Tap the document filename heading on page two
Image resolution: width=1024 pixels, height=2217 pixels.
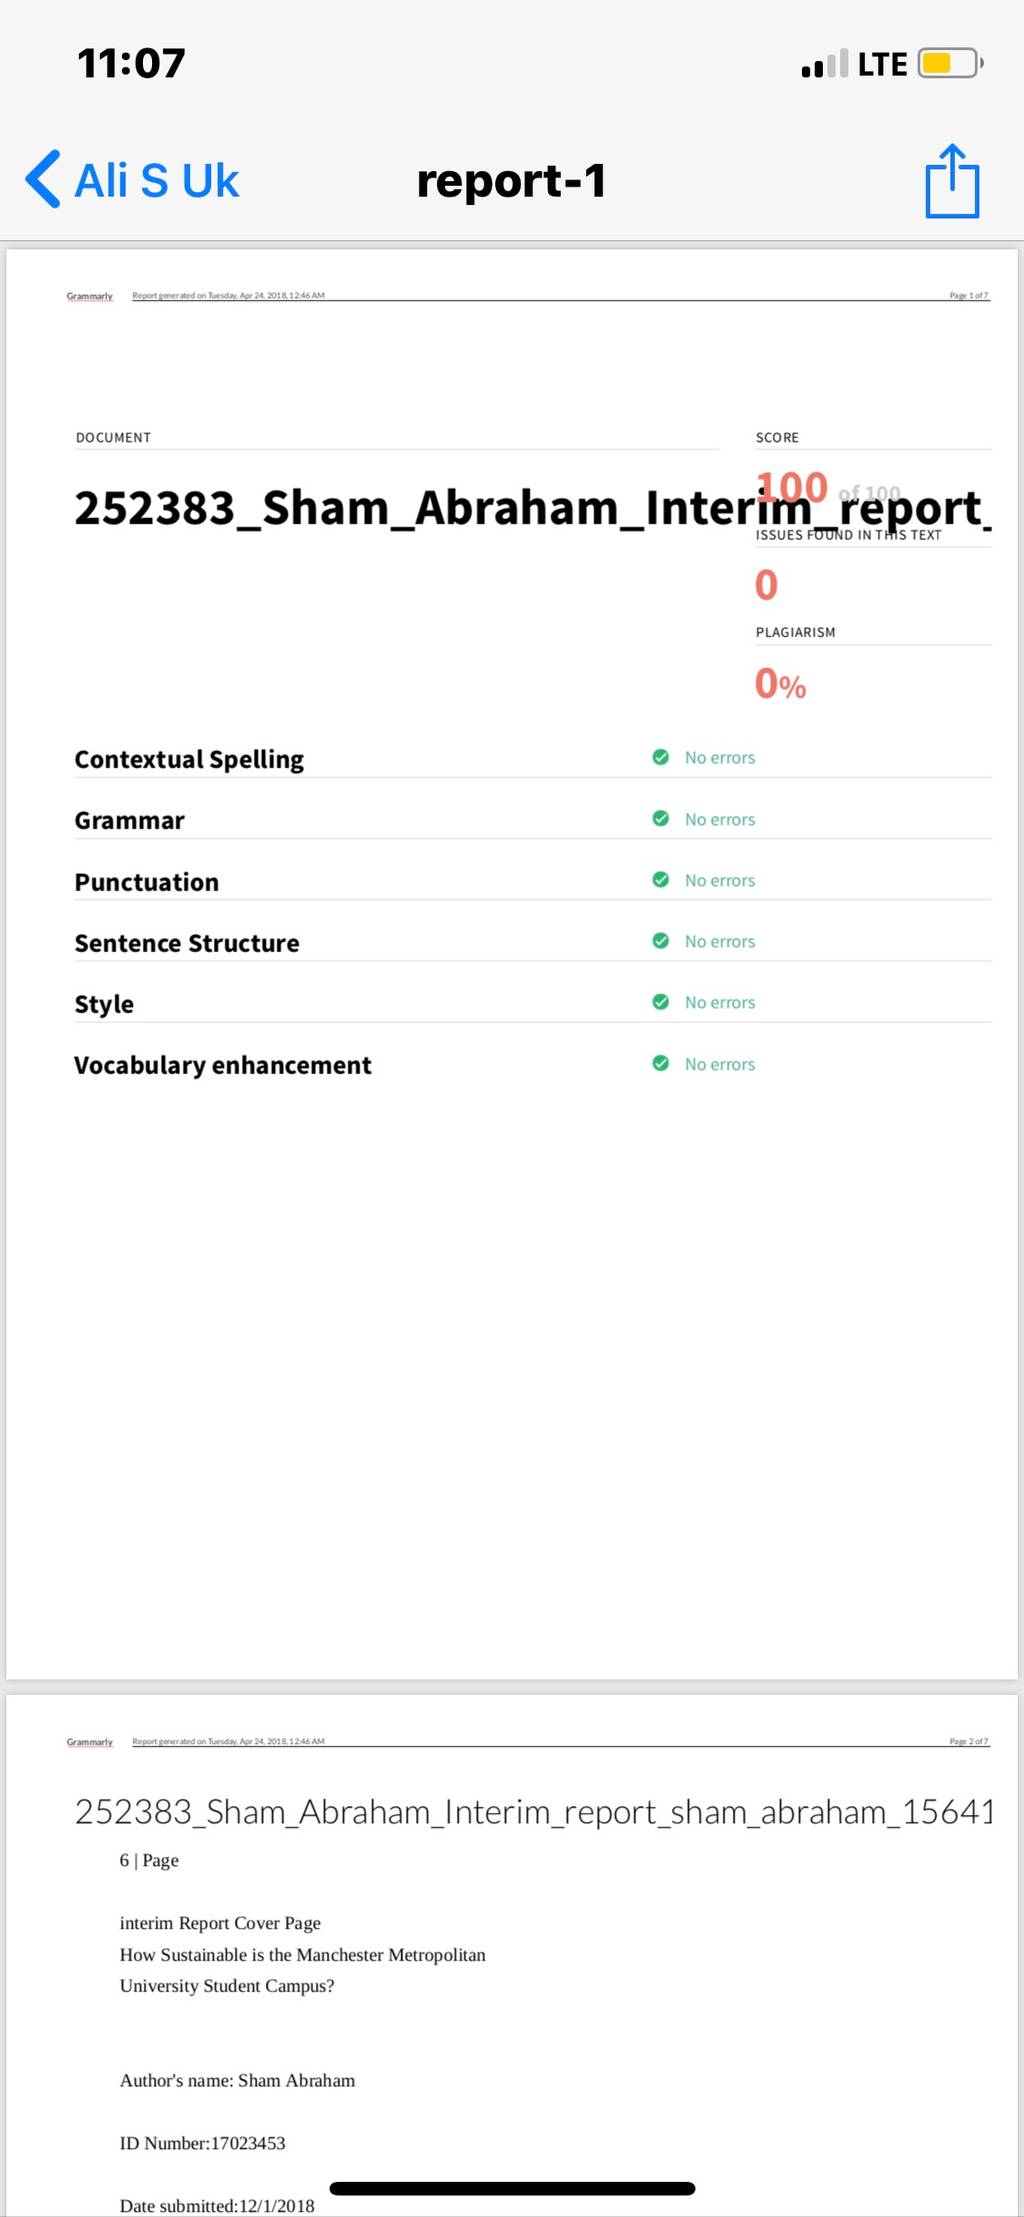[x=534, y=1812]
